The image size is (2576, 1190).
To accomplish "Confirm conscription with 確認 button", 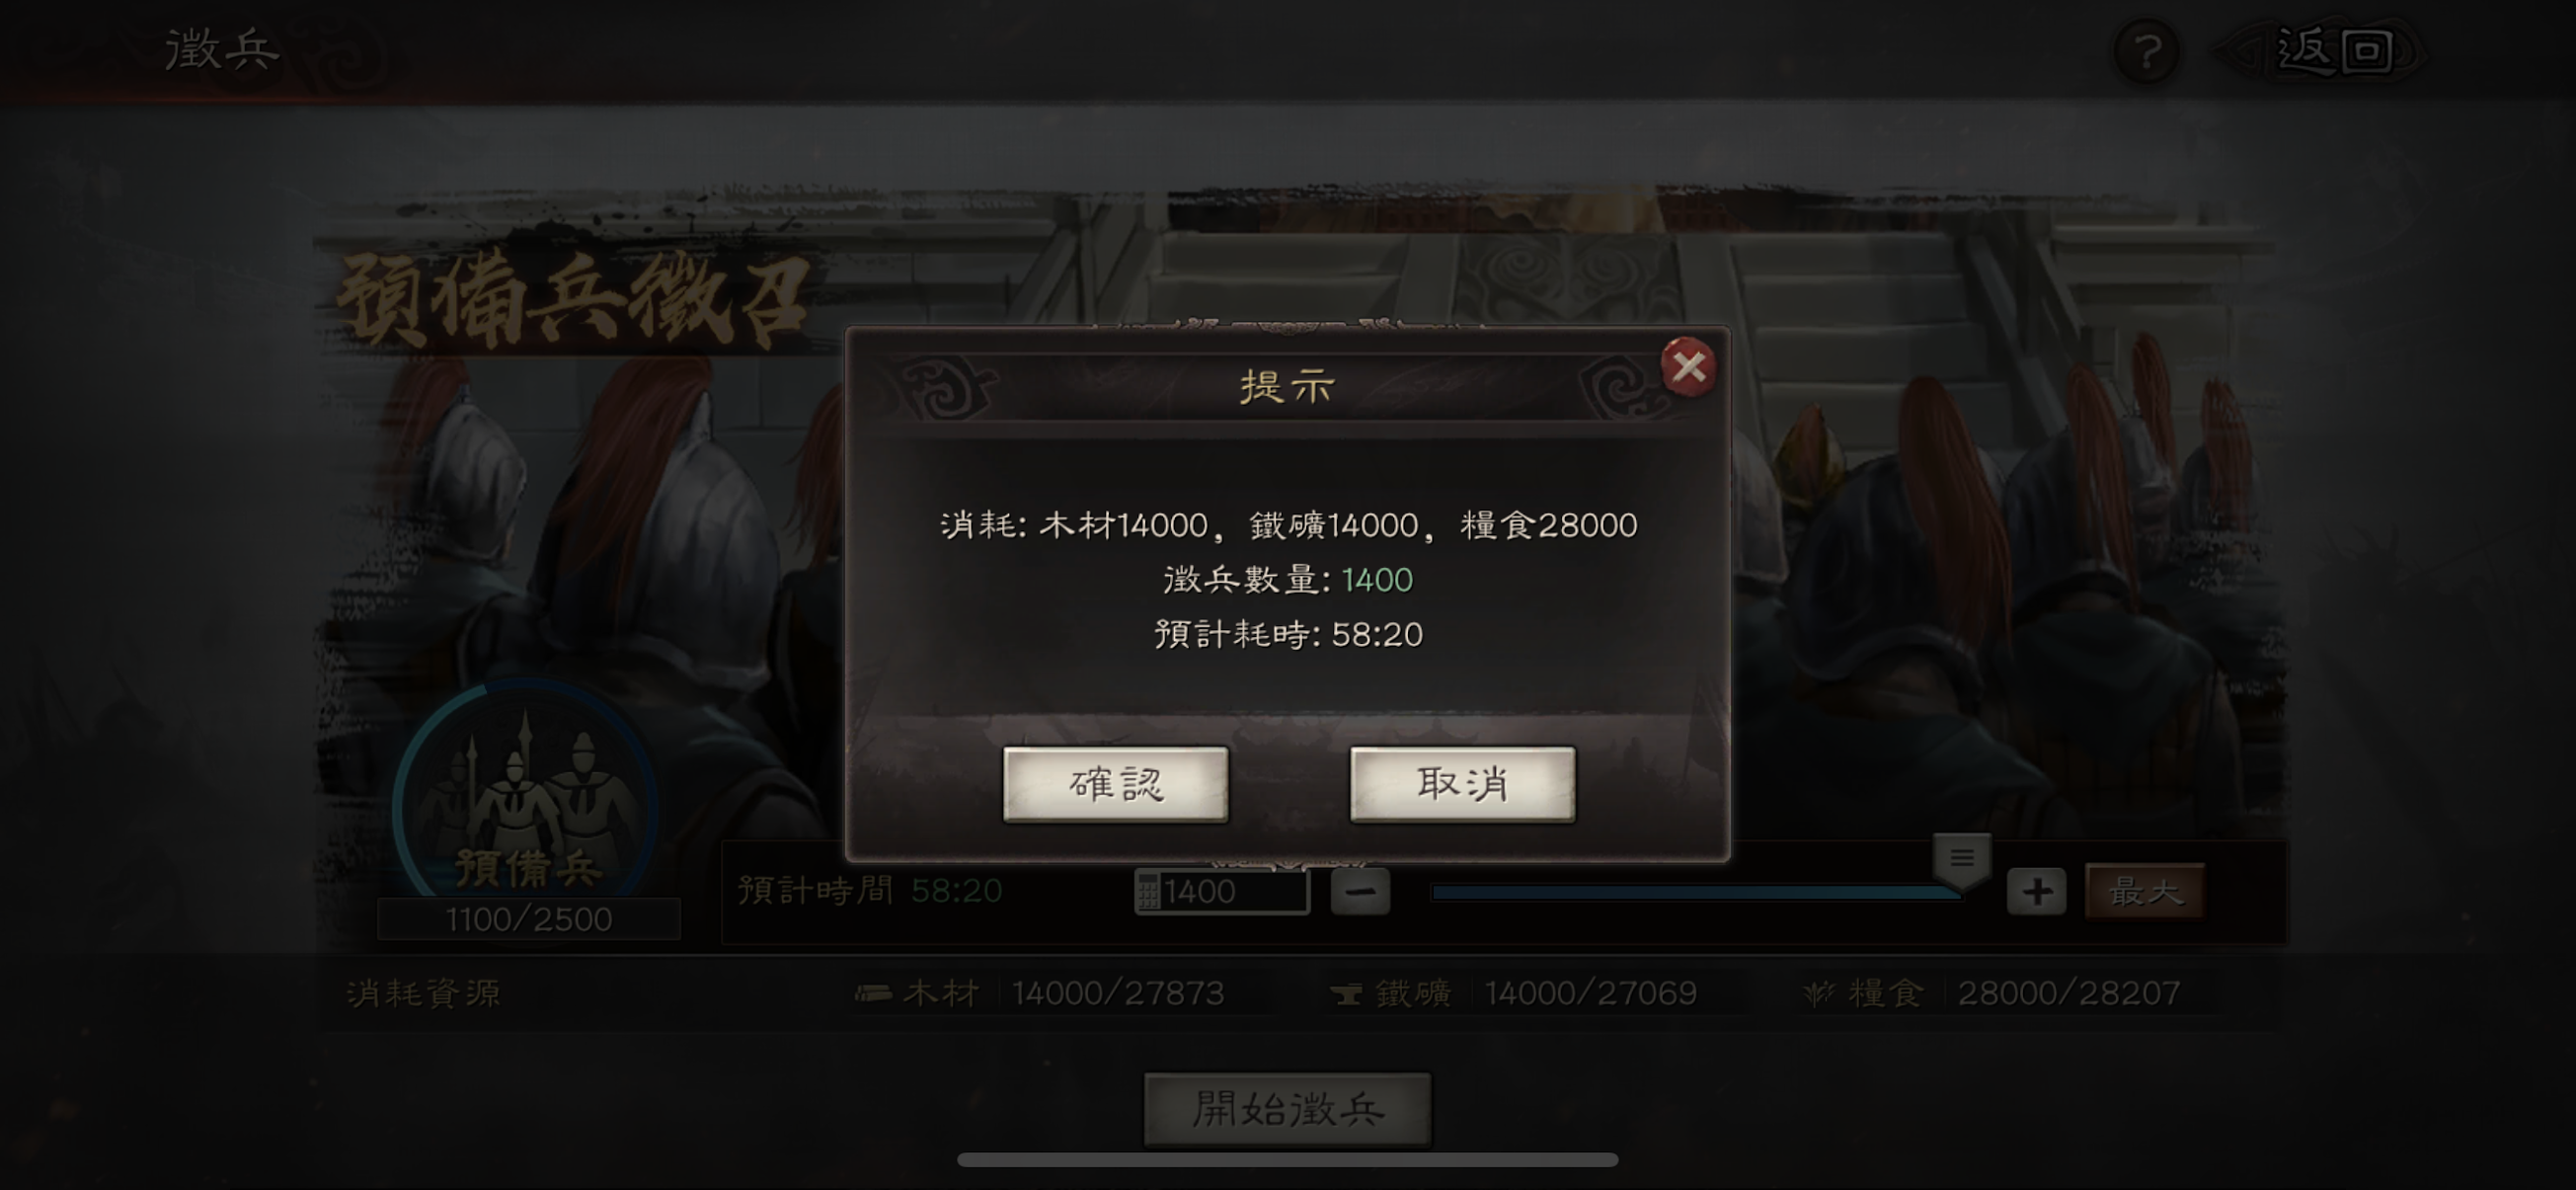I will 1116,784.
